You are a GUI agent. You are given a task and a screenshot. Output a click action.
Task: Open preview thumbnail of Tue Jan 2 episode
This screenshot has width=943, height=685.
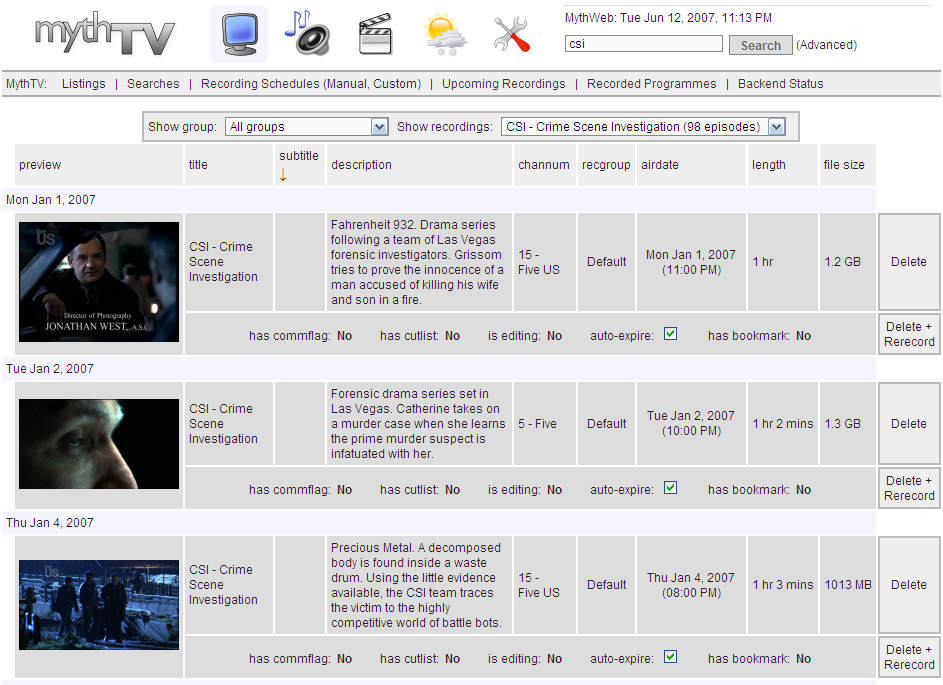pos(99,444)
